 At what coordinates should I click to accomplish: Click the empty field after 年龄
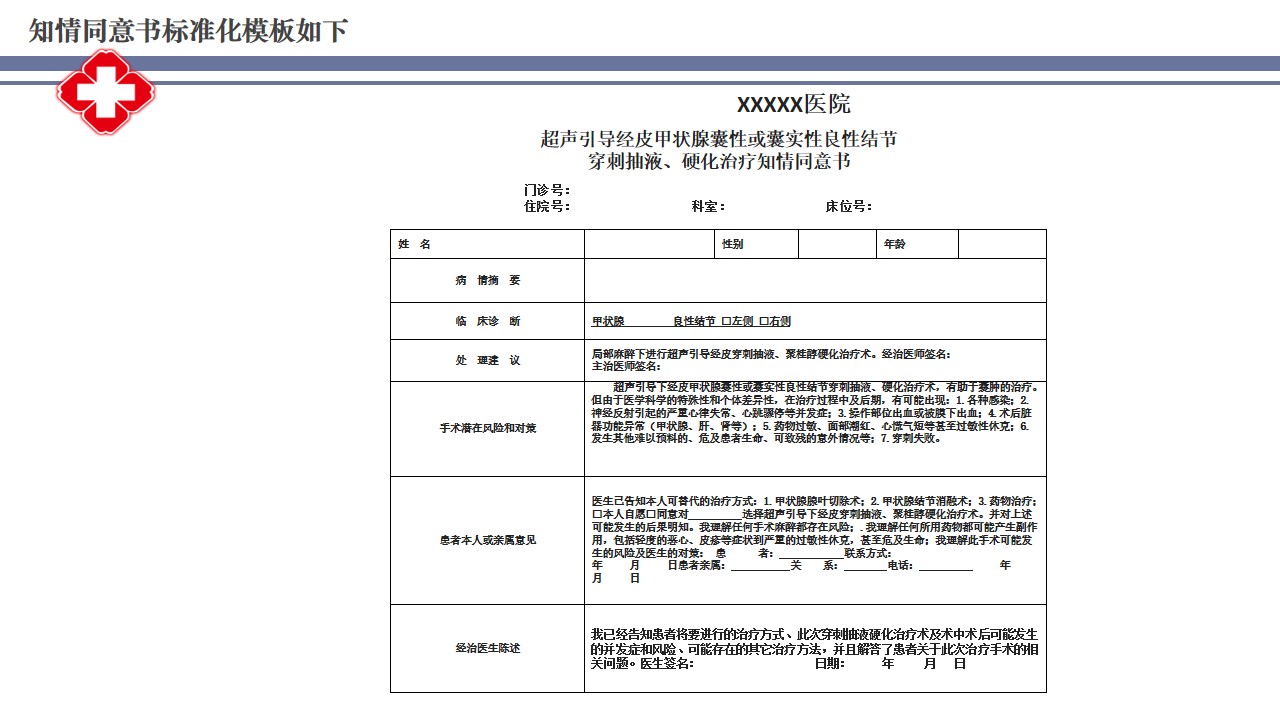tap(1002, 244)
